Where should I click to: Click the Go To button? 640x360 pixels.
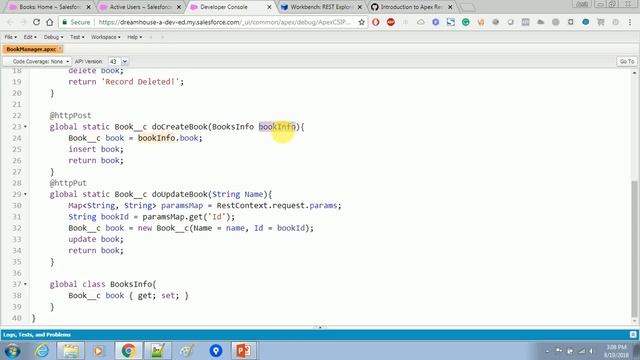click(x=627, y=61)
